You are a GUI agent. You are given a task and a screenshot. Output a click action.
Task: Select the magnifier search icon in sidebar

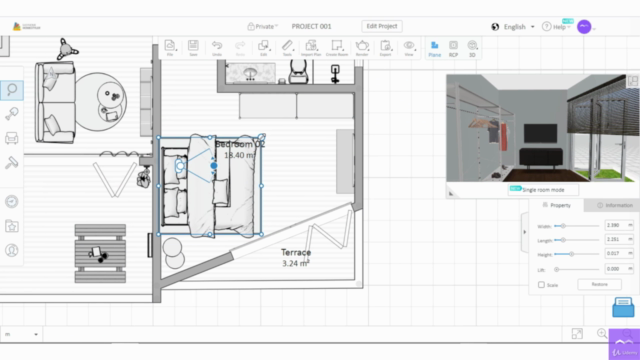pyautogui.click(x=12, y=90)
